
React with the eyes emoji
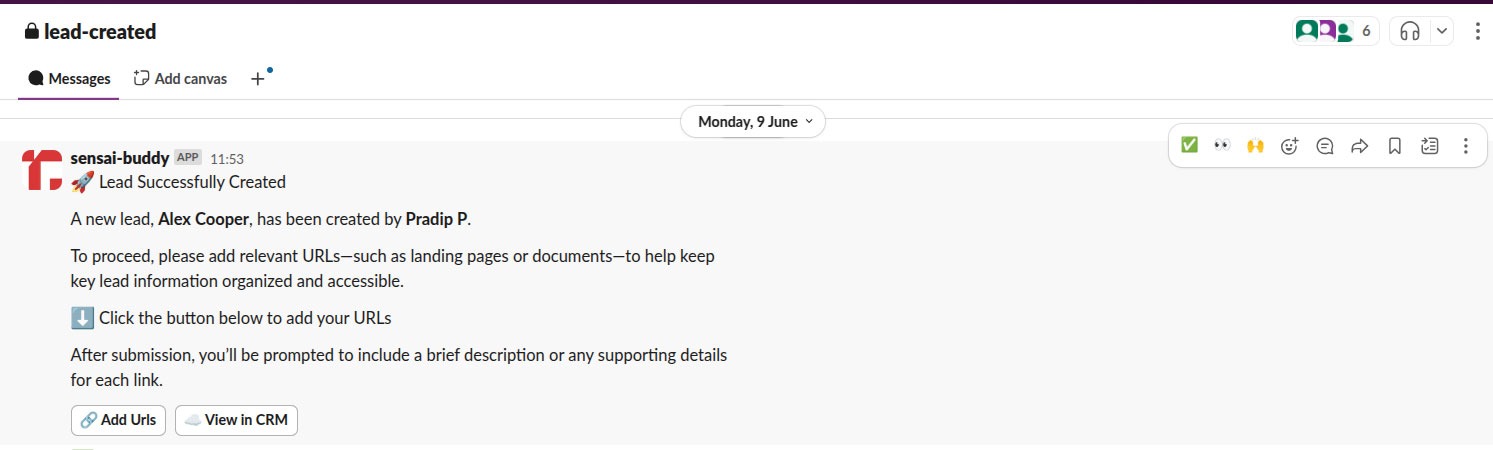tap(1221, 146)
